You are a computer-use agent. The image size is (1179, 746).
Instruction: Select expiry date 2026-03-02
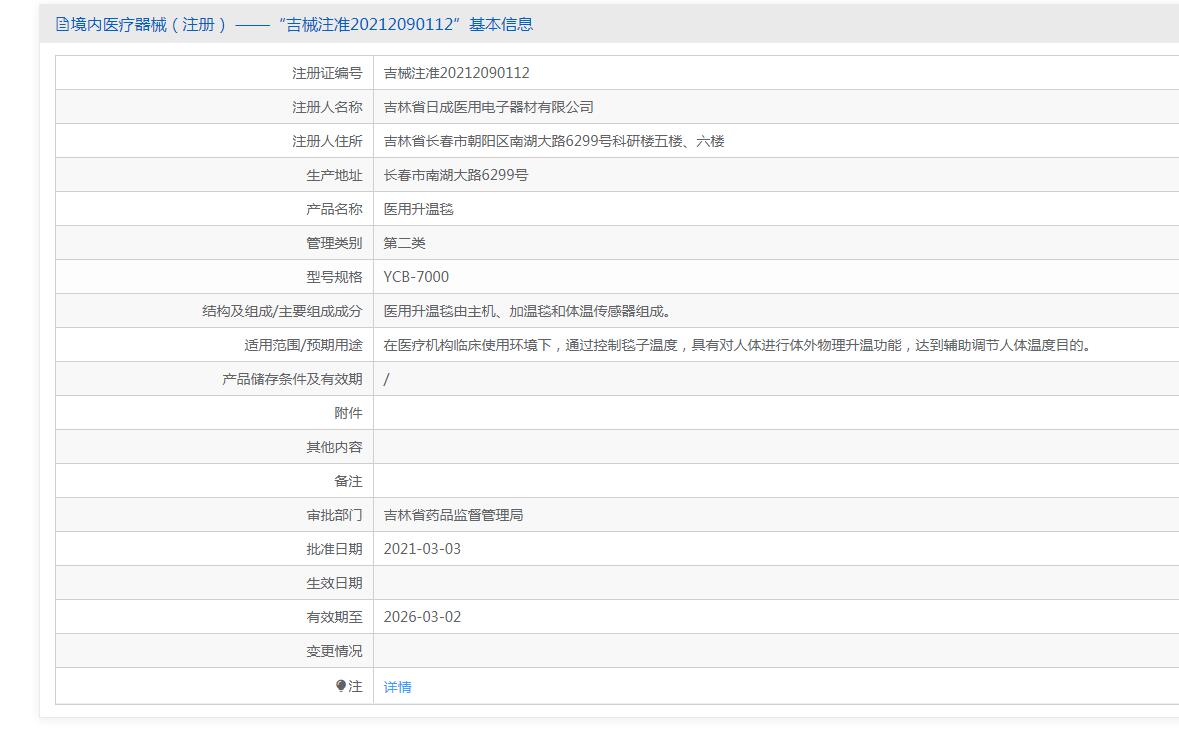(422, 617)
